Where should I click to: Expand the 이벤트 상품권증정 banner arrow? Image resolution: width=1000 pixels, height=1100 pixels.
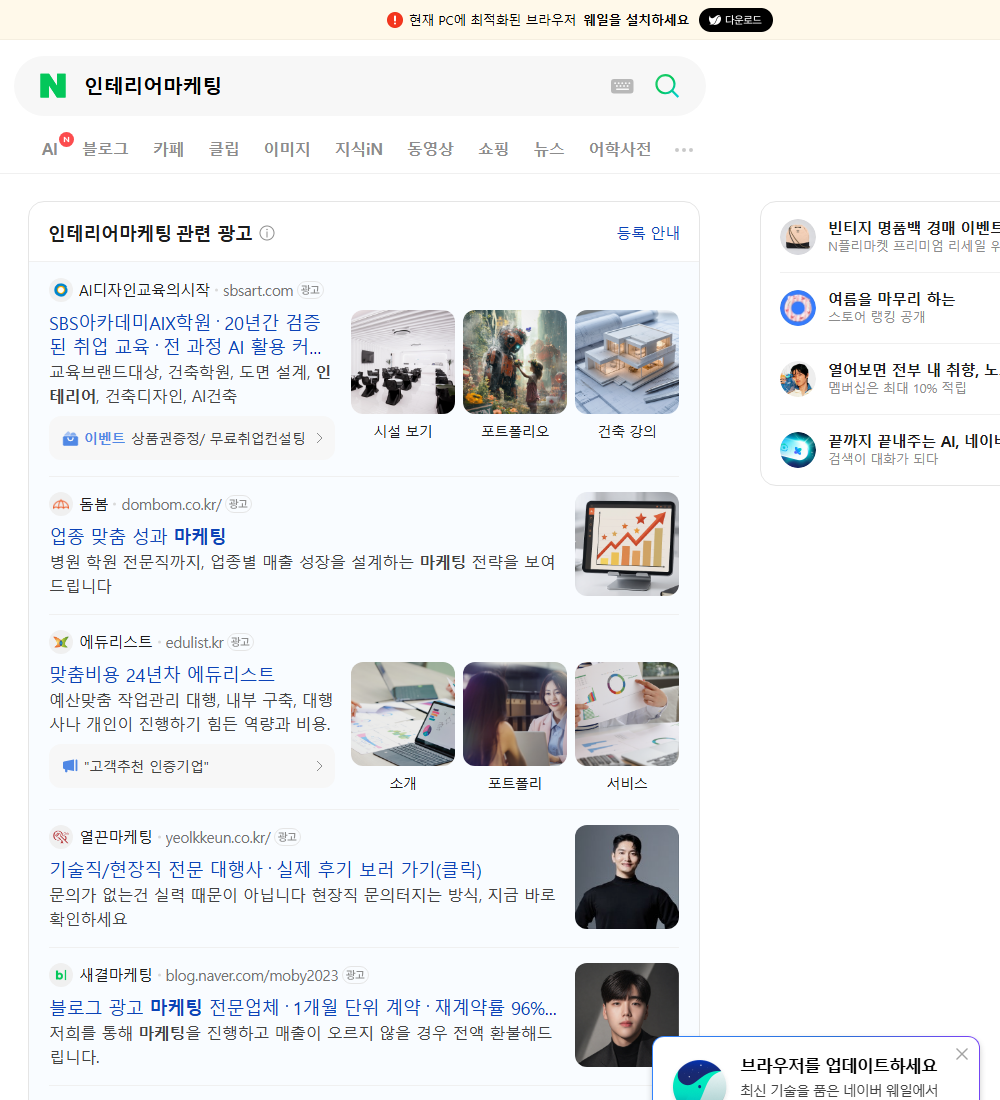[319, 438]
